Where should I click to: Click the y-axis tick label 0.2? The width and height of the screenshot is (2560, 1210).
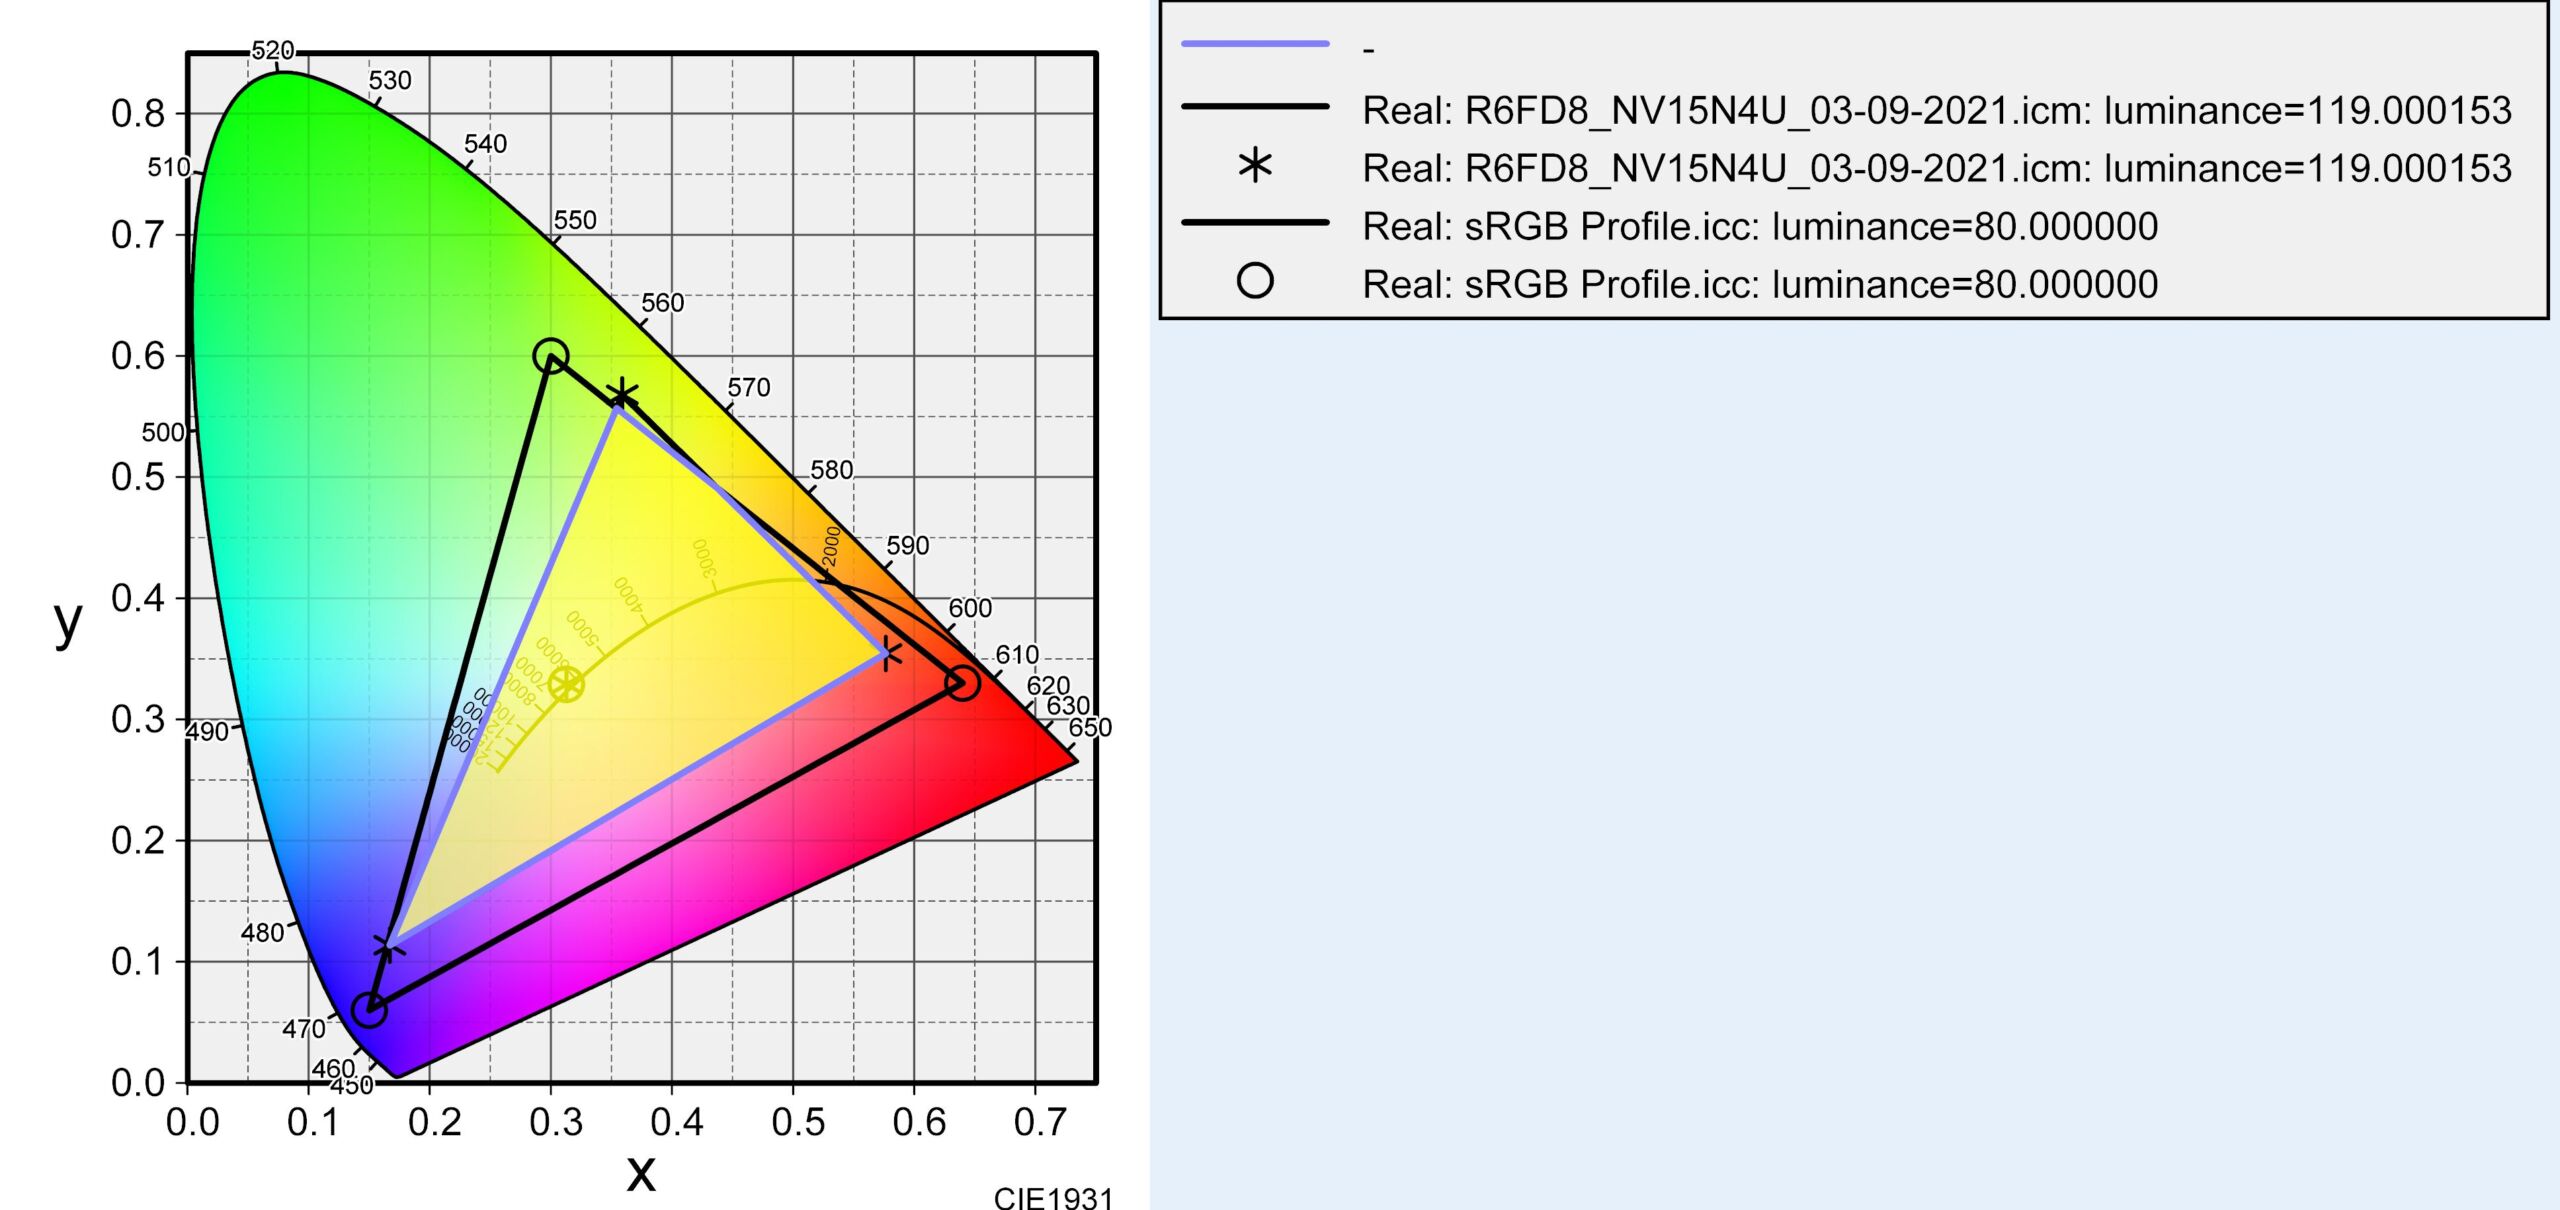[x=138, y=841]
